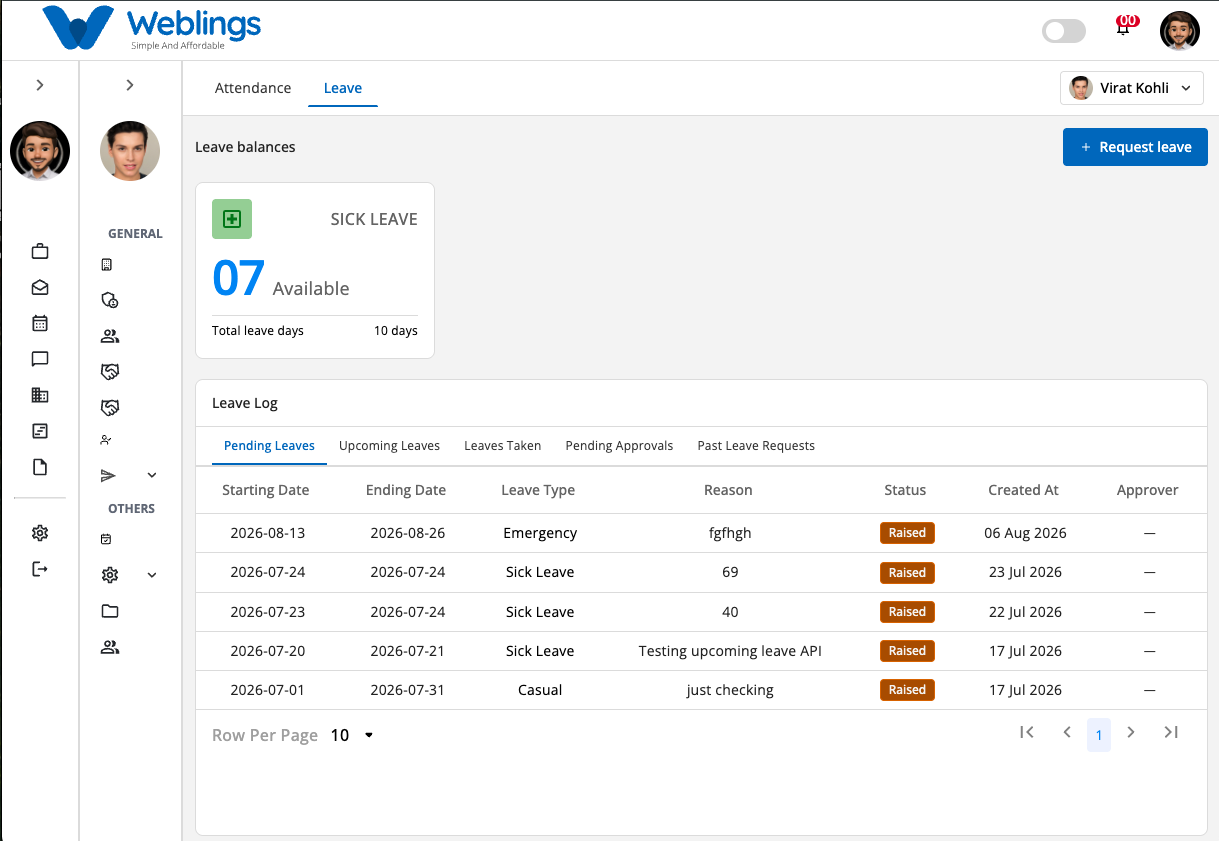
Task: Switch to the Attendance tab
Action: point(253,88)
